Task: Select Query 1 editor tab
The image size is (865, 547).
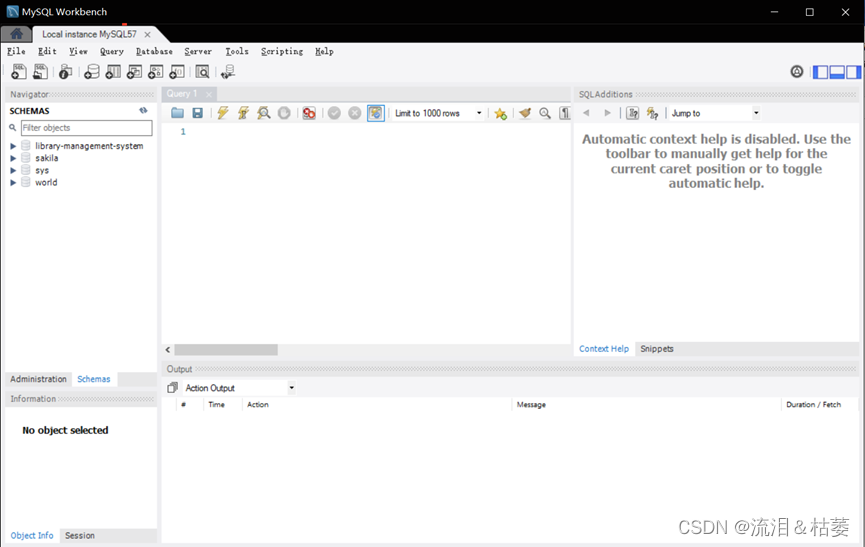Action: pos(182,94)
